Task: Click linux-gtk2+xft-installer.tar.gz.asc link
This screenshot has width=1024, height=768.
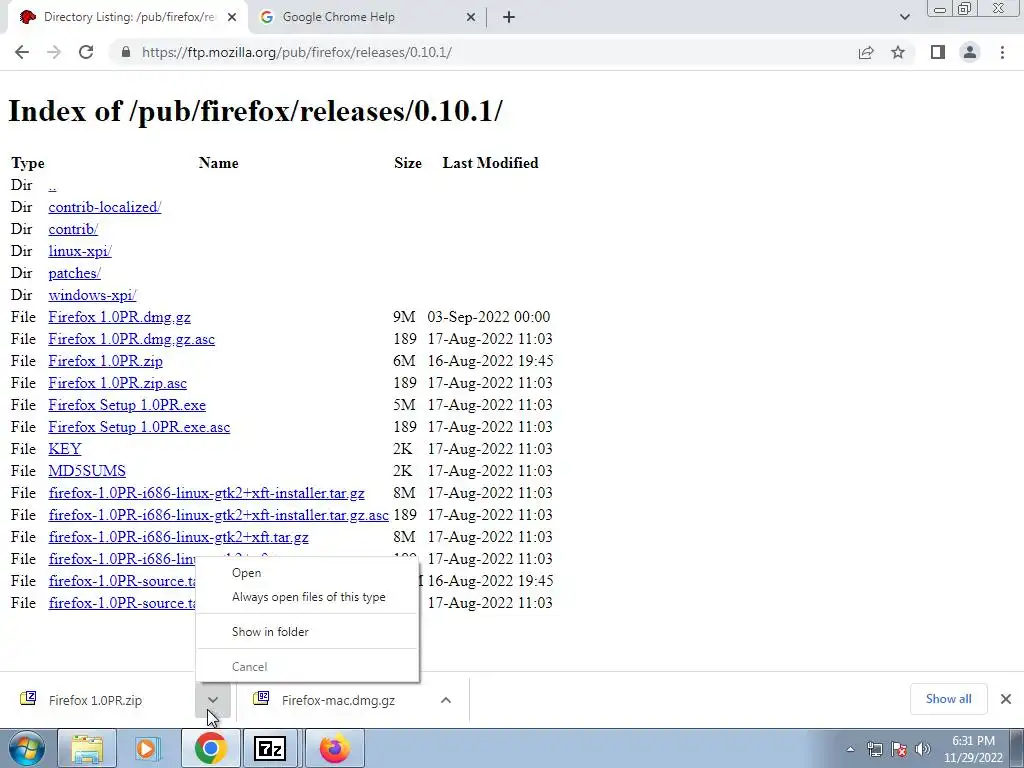Action: pyautogui.click(x=219, y=515)
